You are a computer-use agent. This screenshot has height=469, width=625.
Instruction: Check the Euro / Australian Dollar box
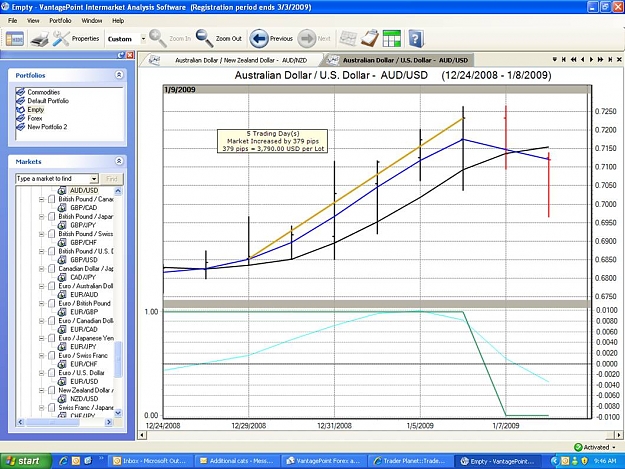click(x=51, y=286)
